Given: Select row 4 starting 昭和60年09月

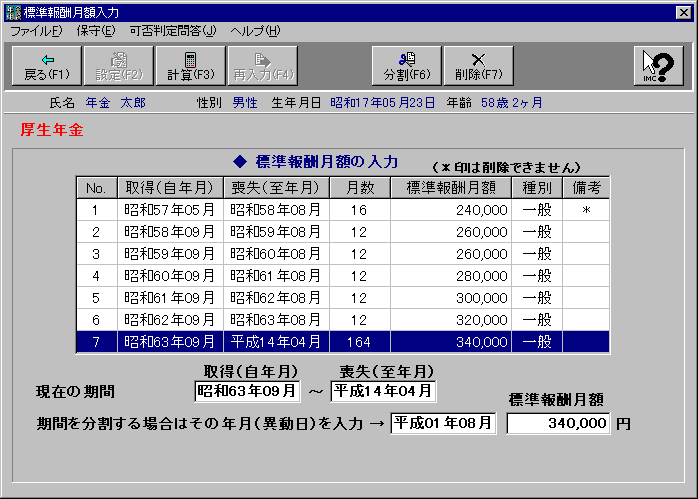Looking at the screenshot, I should (343, 276).
